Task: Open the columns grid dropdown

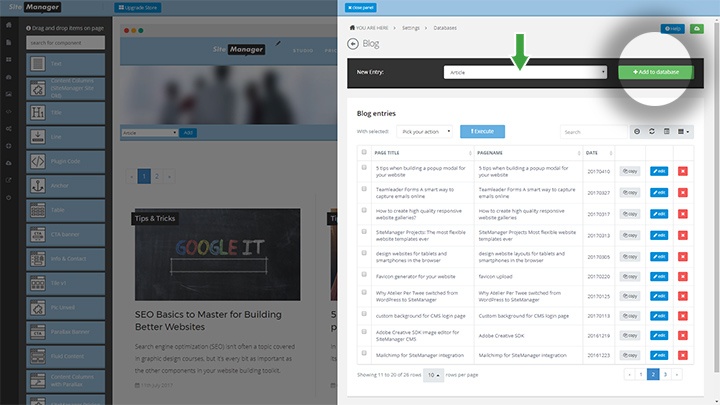Action: (x=684, y=132)
